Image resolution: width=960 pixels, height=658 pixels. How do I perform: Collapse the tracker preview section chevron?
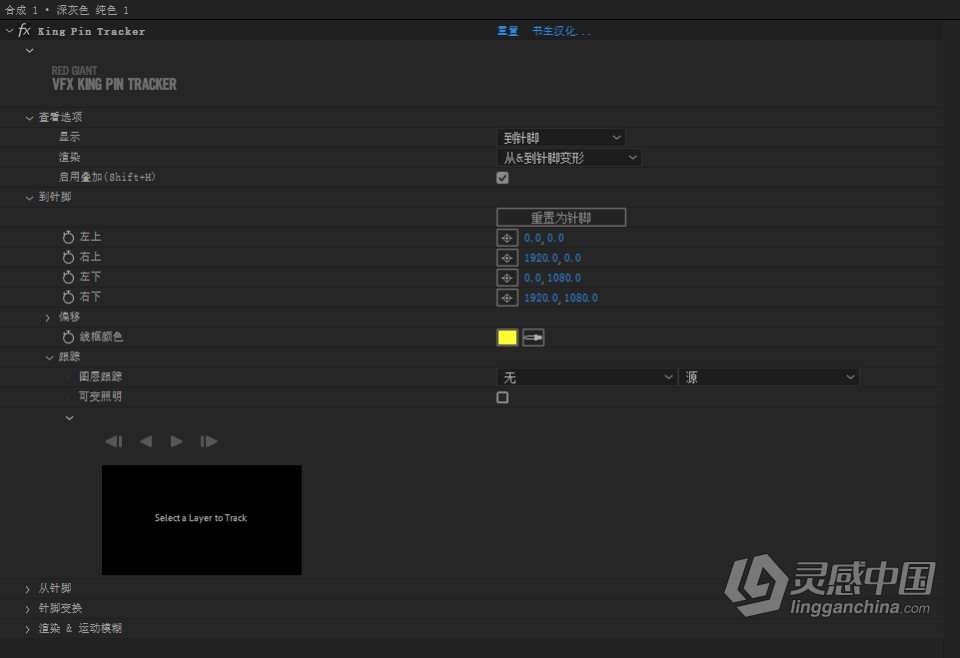pyautogui.click(x=69, y=418)
